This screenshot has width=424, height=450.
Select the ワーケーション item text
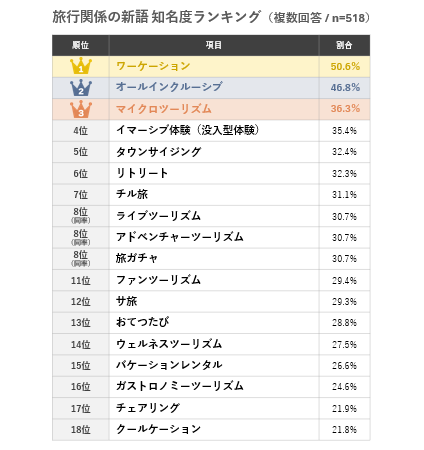[153, 66]
